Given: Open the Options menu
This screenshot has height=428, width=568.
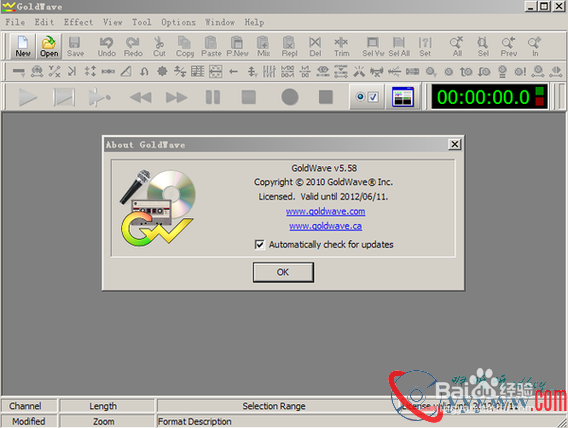Looking at the screenshot, I should [x=178, y=22].
